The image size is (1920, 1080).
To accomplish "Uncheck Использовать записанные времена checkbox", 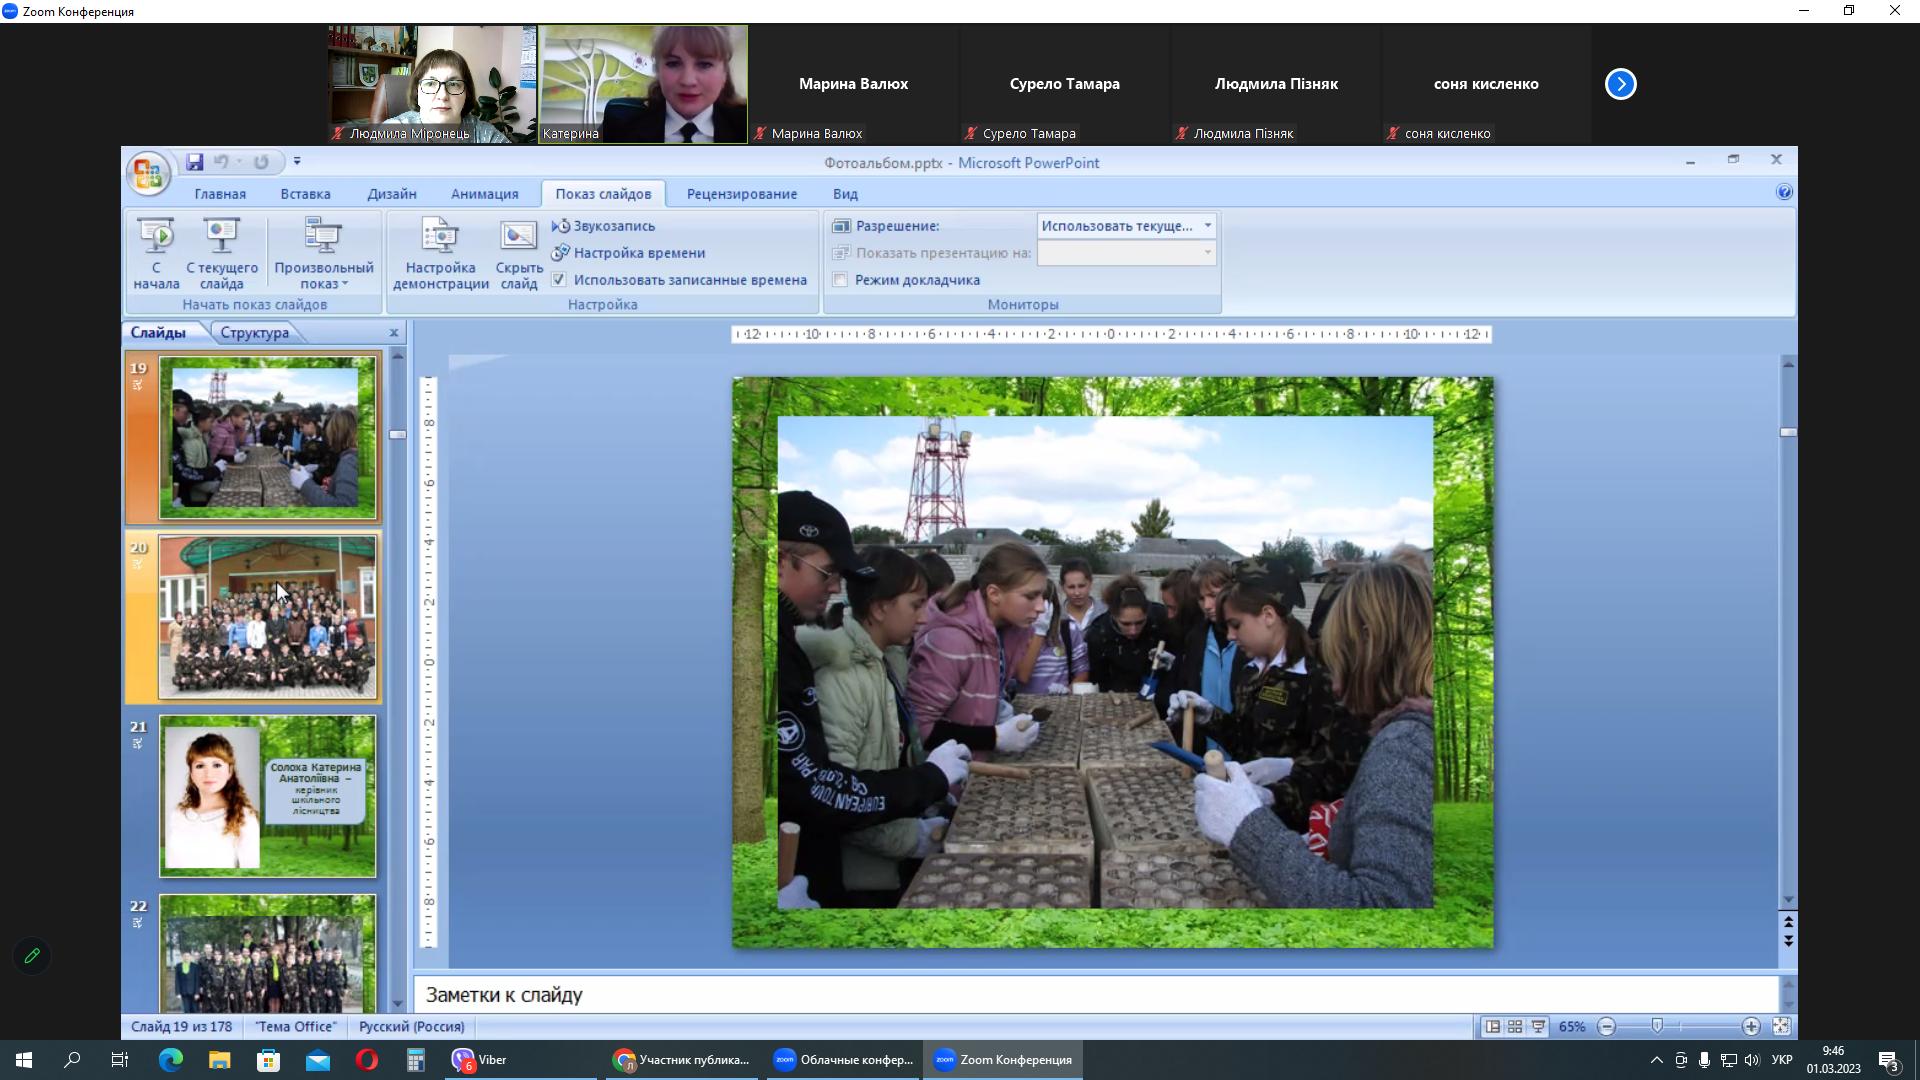I will point(559,280).
